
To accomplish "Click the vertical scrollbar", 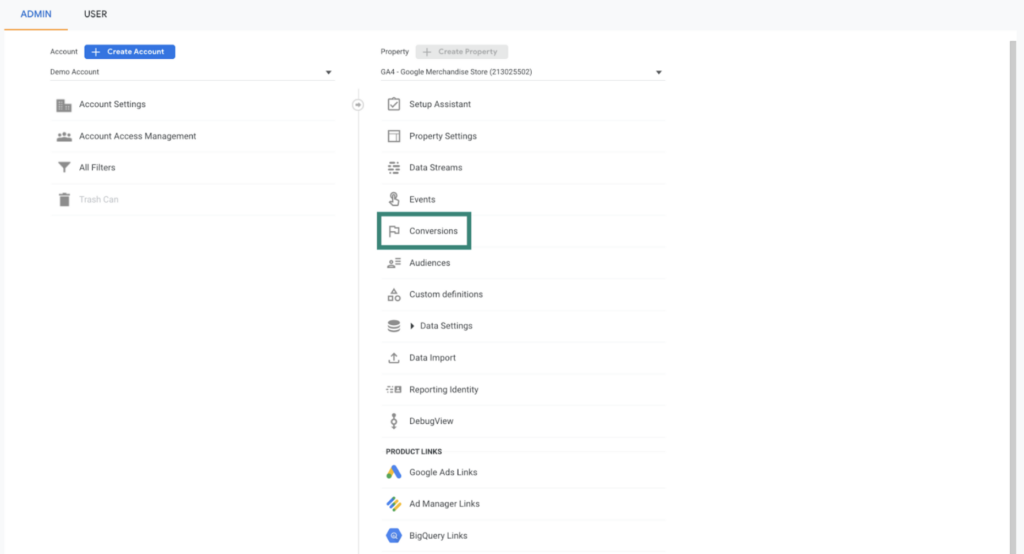I will (x=1013, y=297).
